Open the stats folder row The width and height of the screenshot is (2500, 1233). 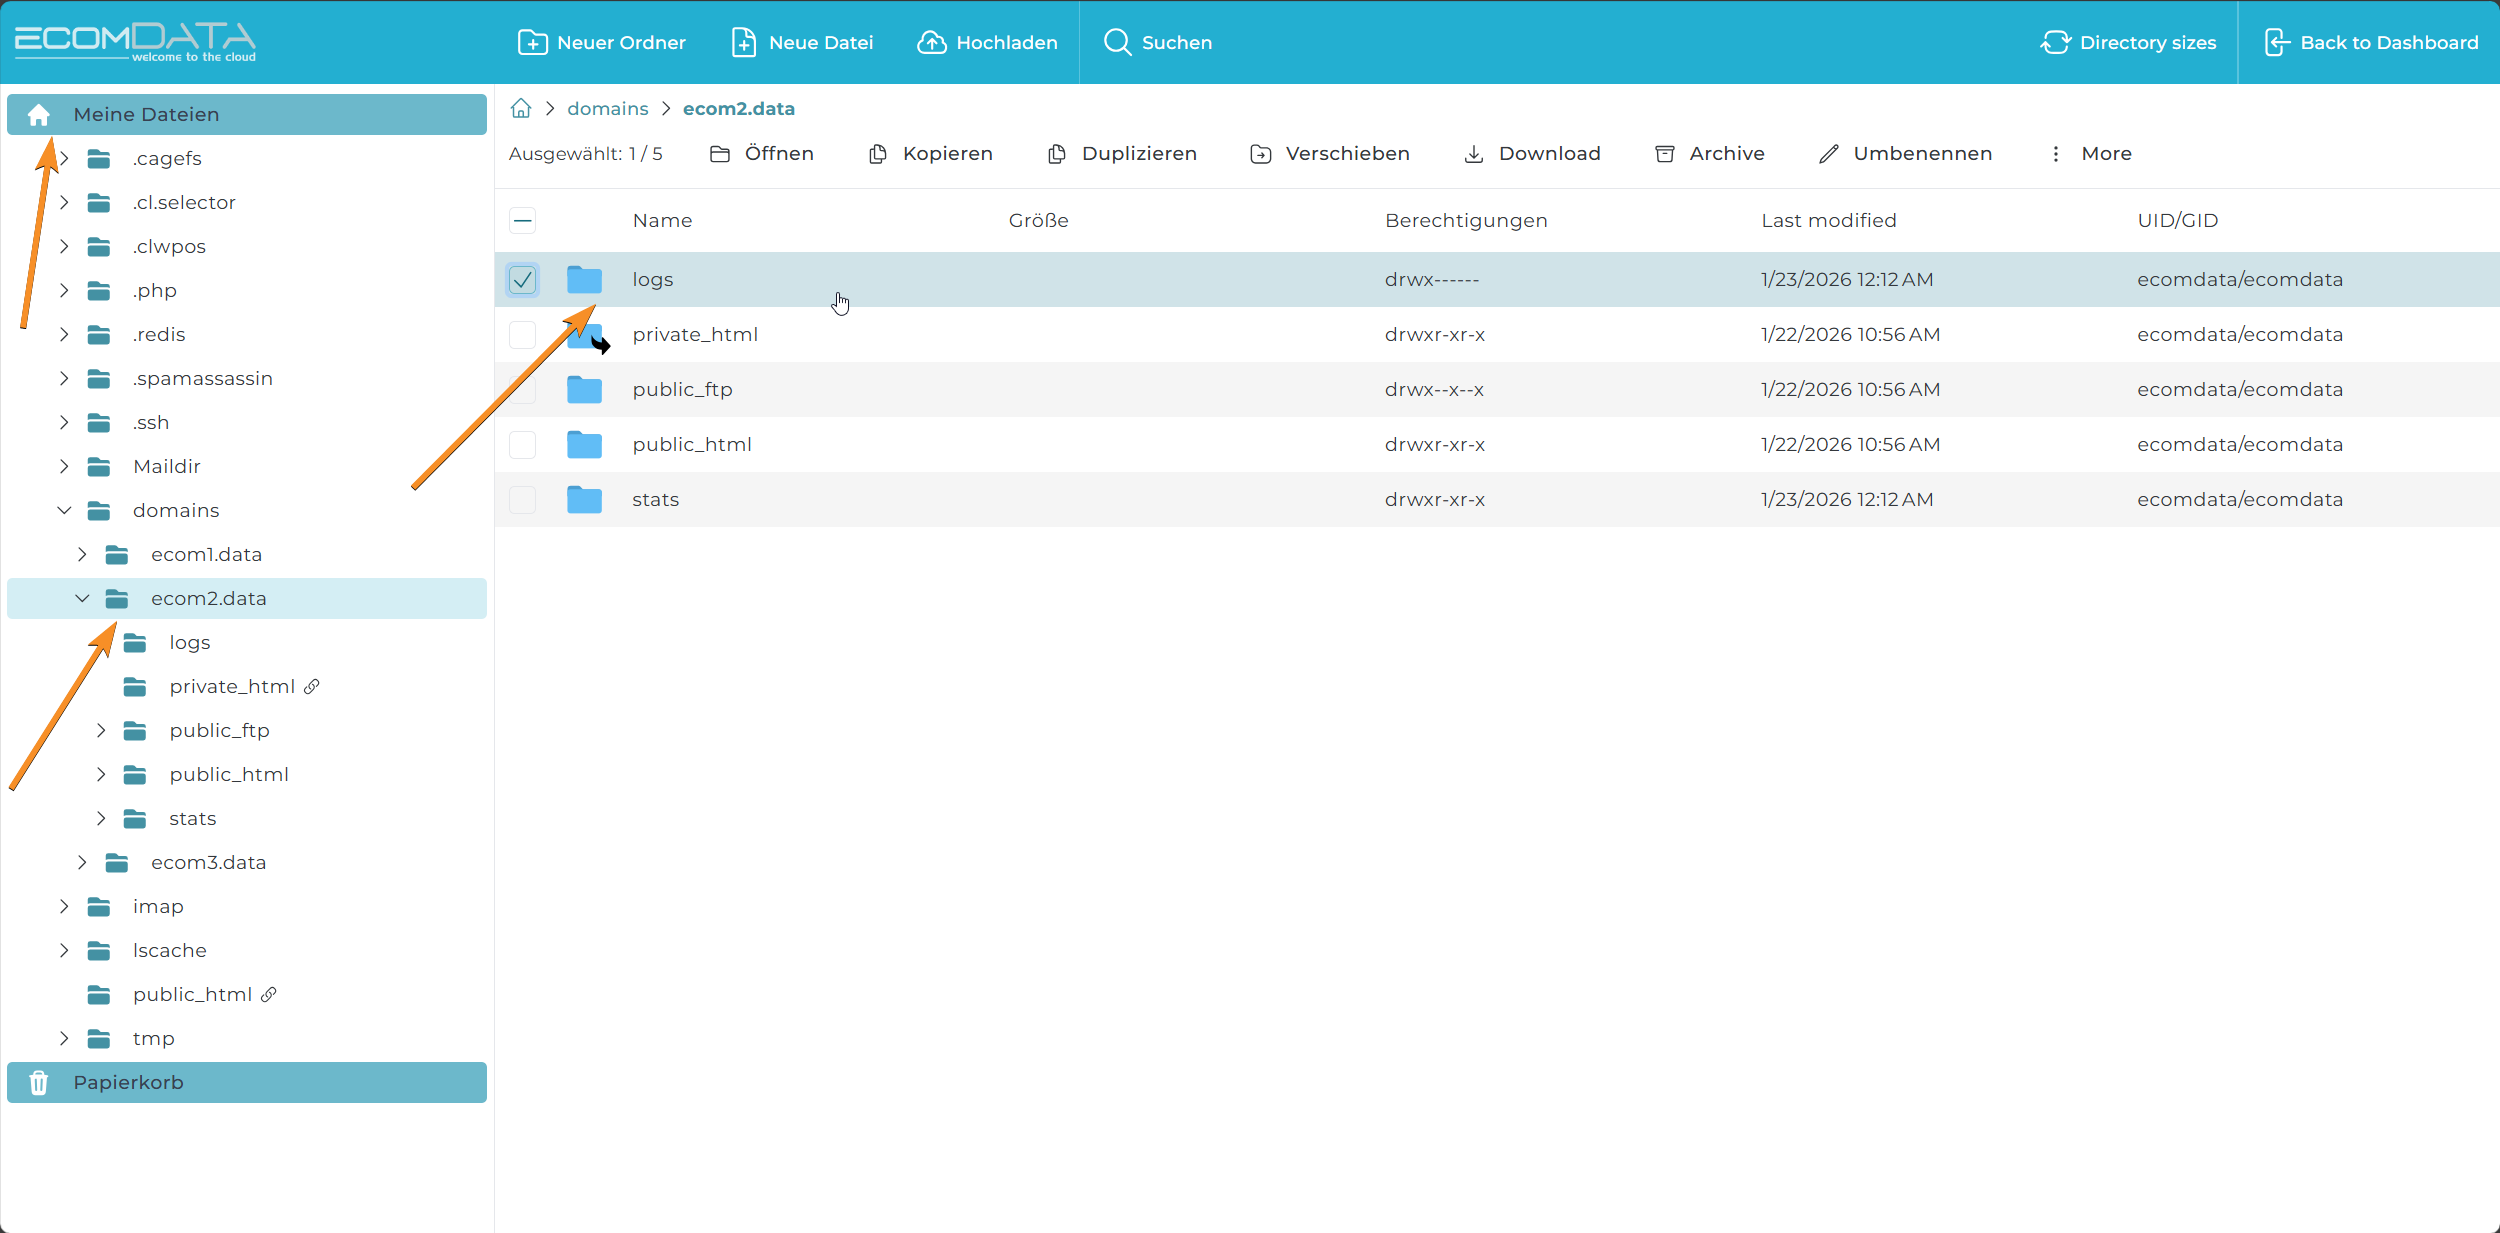click(x=655, y=499)
